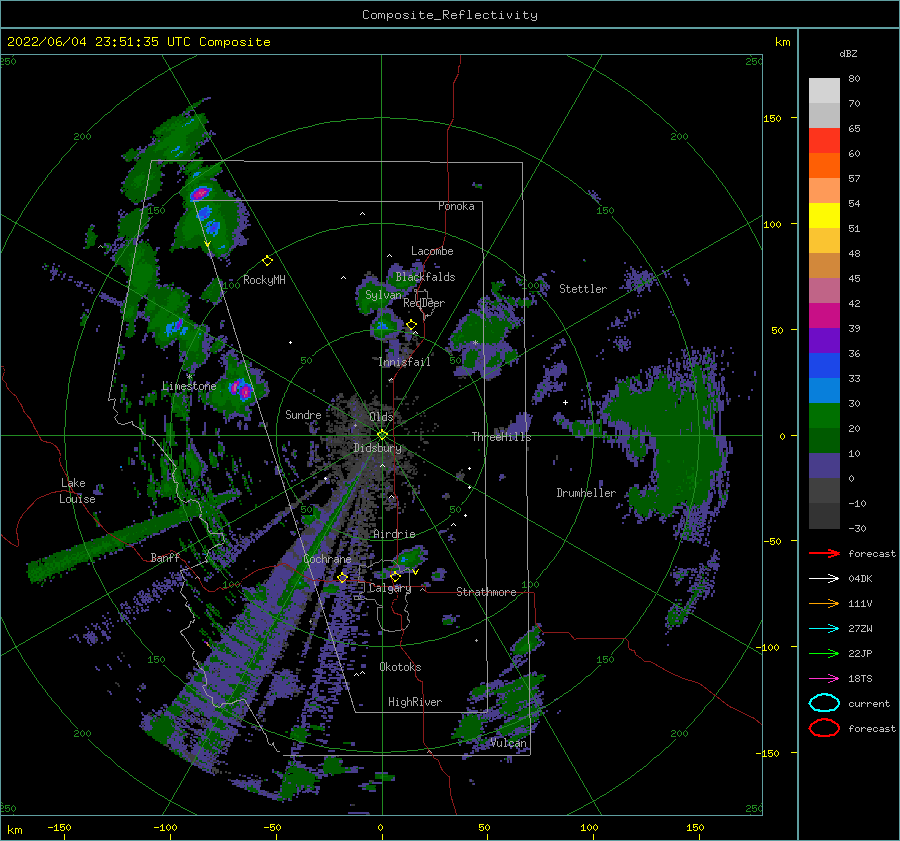Screen dimensions: 900x841
Task: Click the Calgary map label
Action: click(x=390, y=588)
